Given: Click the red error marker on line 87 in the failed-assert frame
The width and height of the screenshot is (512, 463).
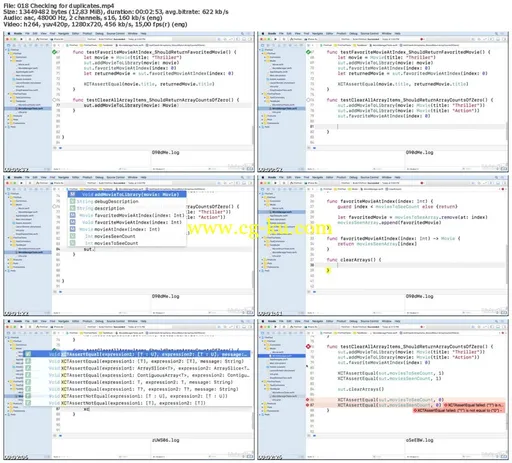Looking at the screenshot, I should pyautogui.click(x=307, y=405).
